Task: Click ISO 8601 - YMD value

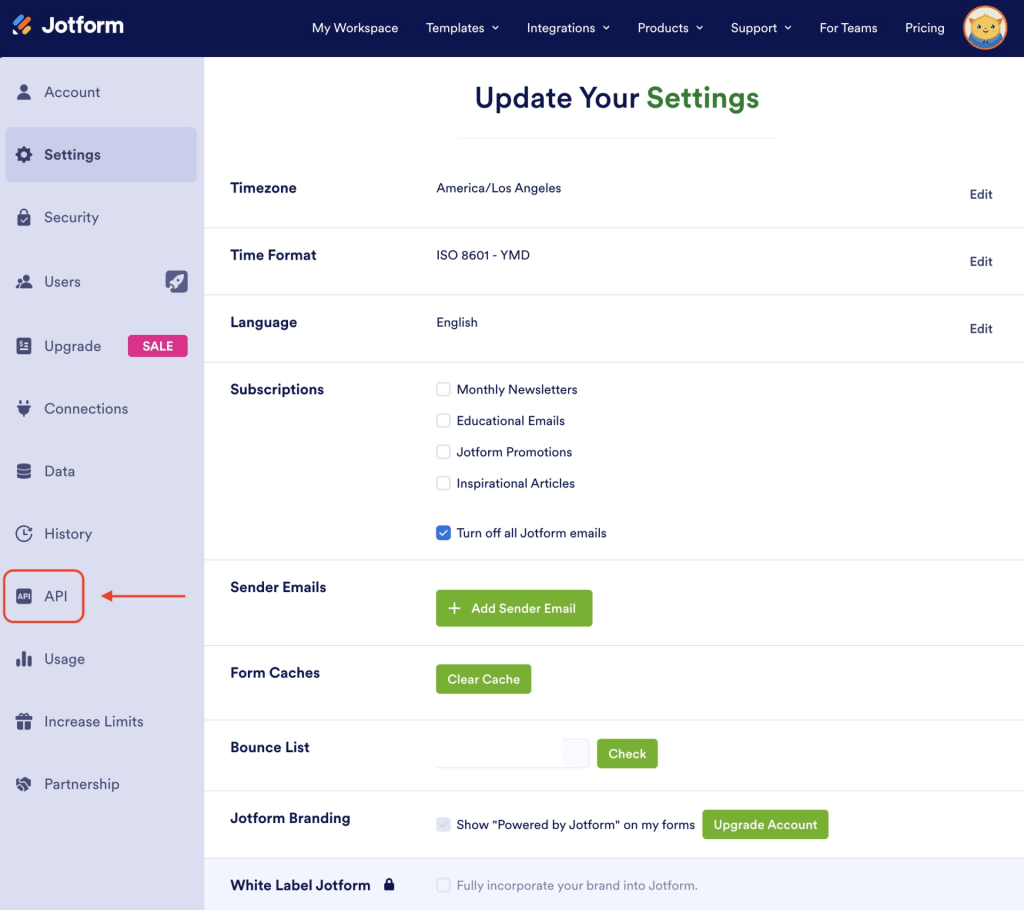Action: coord(483,255)
